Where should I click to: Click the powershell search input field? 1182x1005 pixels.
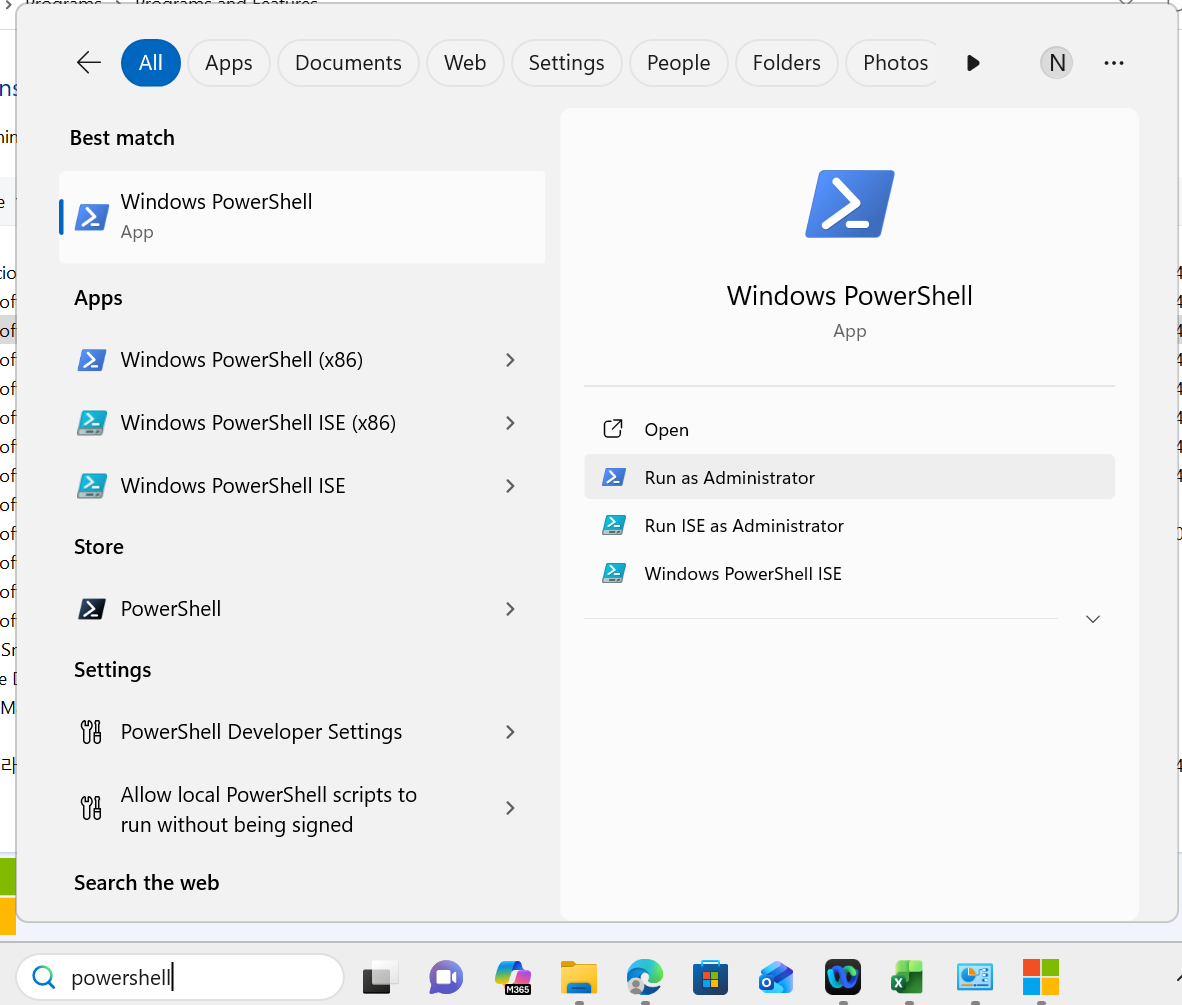click(x=179, y=978)
